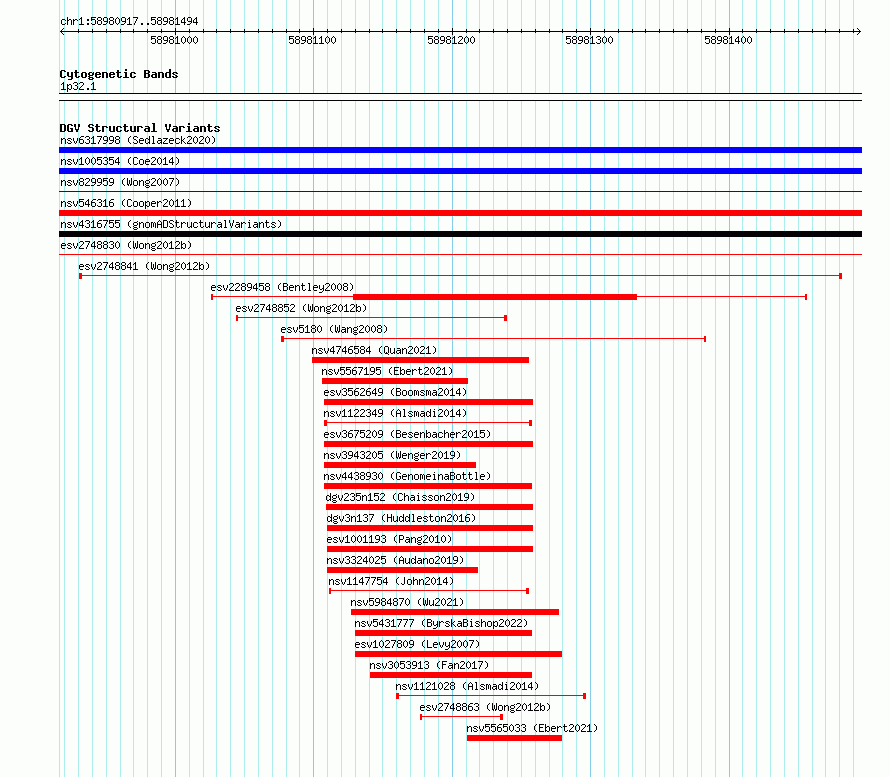
Task: Select the dgv235n152 (Chaisson2019) label
Action: click(400, 497)
